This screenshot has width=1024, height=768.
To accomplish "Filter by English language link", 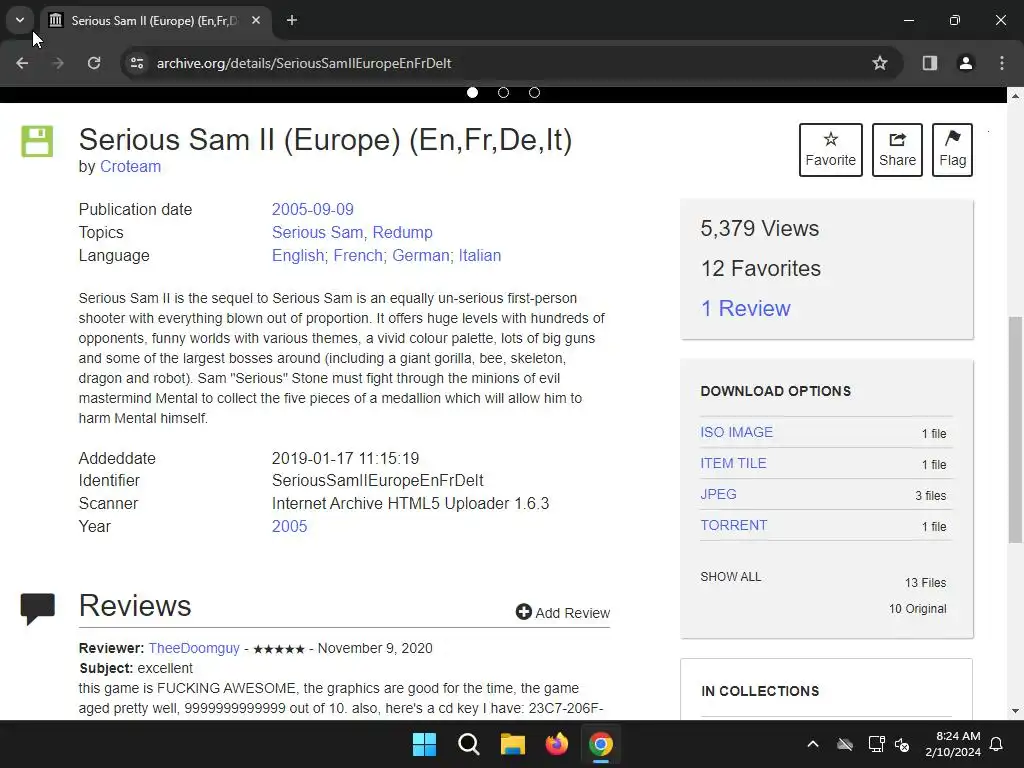I will click(298, 255).
